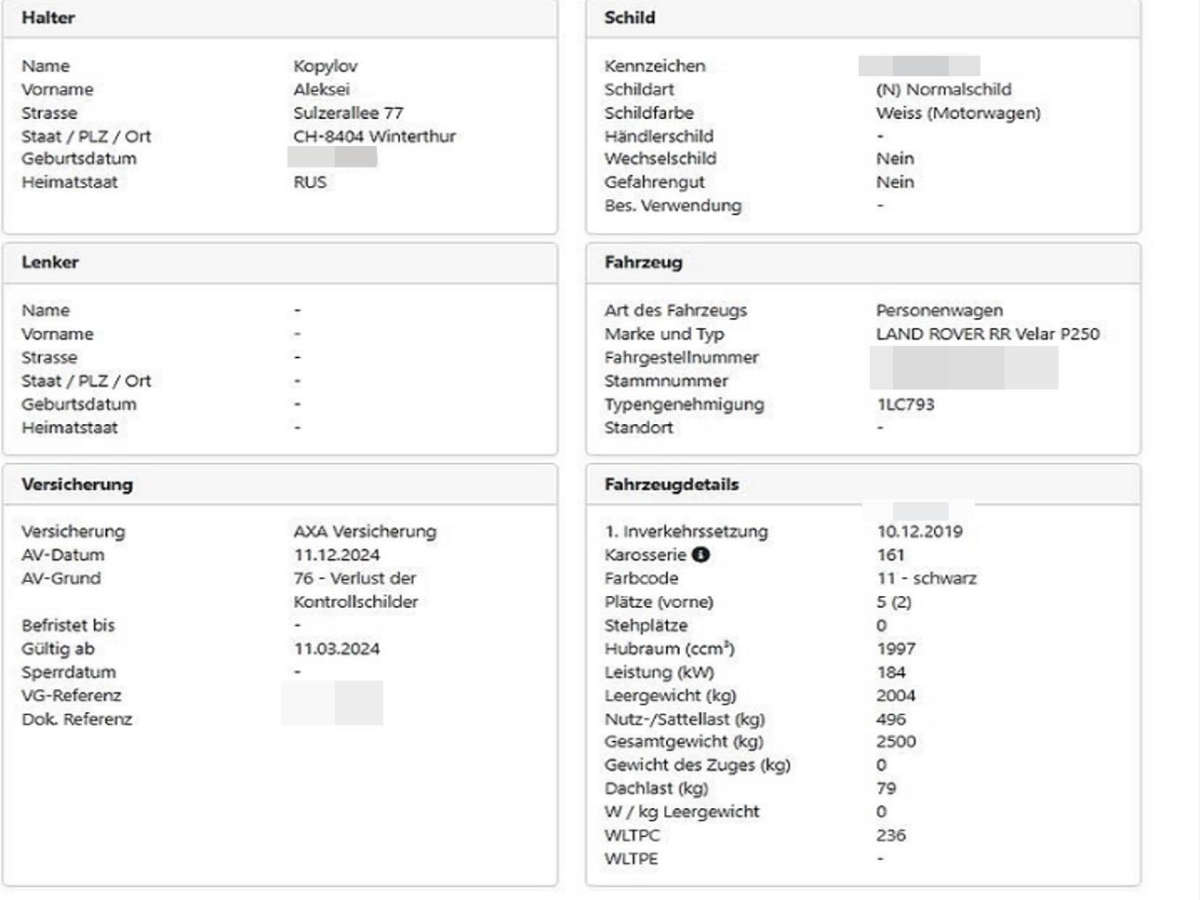
Task: Select the AV-Datum value 11.12.2024
Action: coord(330,555)
